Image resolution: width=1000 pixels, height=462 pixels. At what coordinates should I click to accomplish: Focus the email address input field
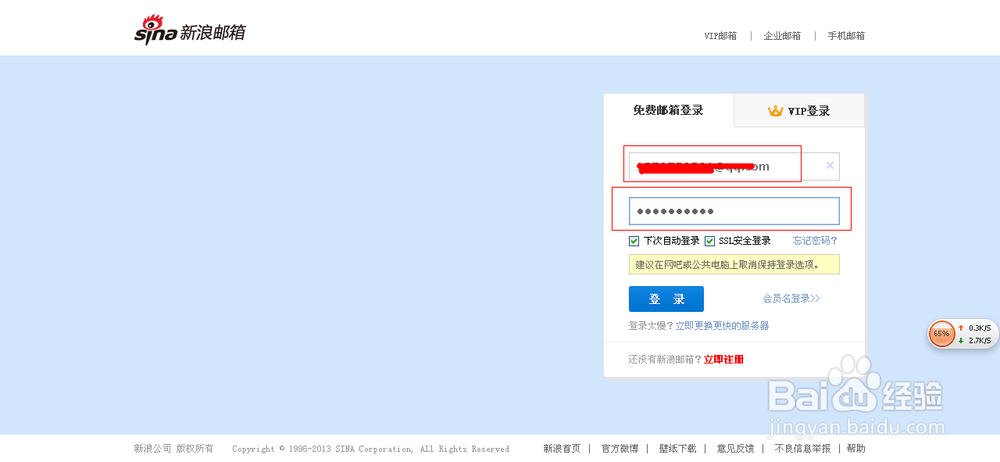tap(734, 167)
